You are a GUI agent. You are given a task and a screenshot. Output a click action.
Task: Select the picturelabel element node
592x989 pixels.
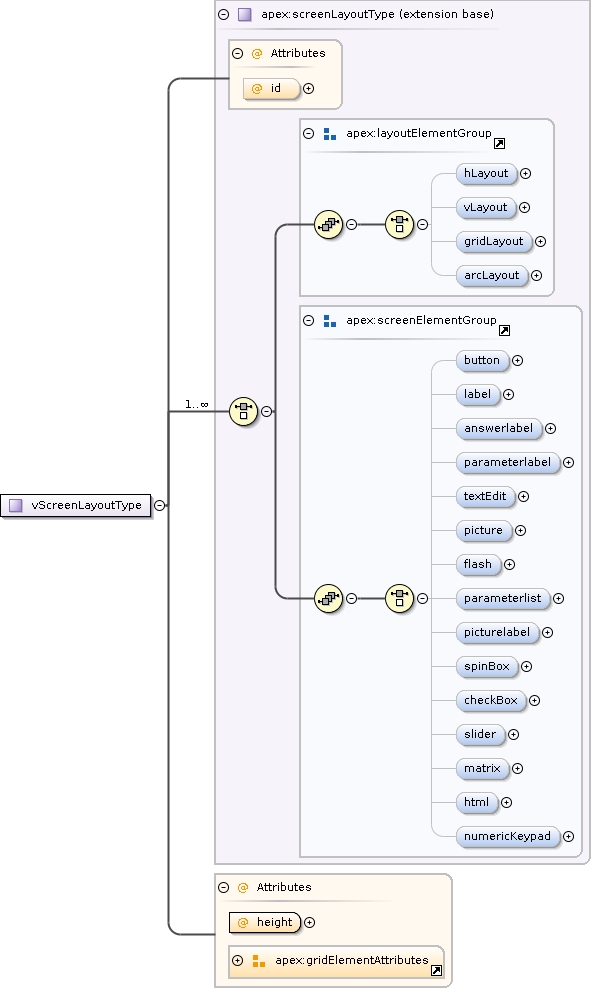pos(497,633)
